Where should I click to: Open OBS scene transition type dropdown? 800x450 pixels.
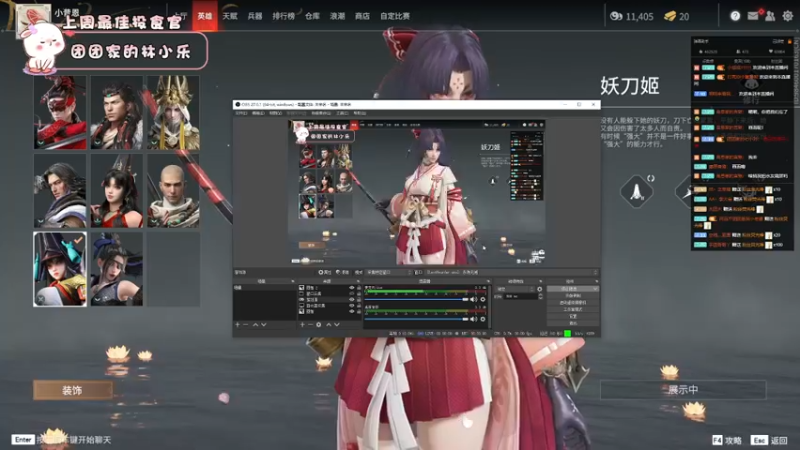[515, 289]
